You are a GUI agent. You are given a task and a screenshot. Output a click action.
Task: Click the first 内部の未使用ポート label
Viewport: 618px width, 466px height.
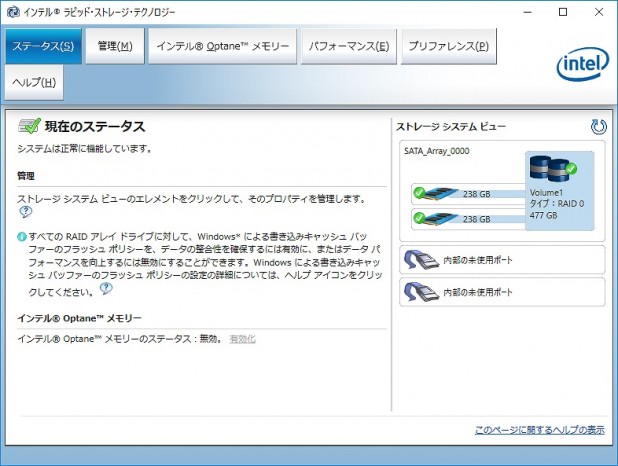point(478,260)
